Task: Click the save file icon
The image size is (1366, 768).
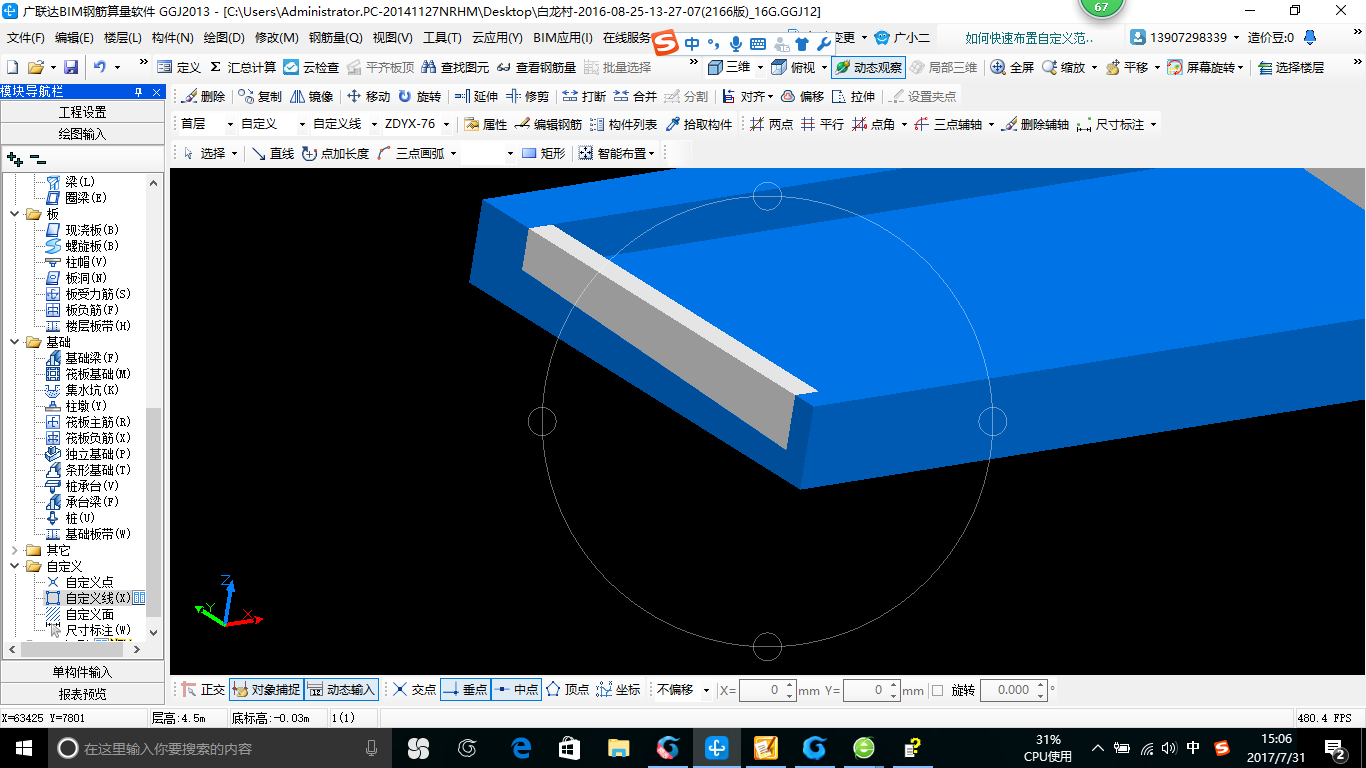Action: [71, 67]
